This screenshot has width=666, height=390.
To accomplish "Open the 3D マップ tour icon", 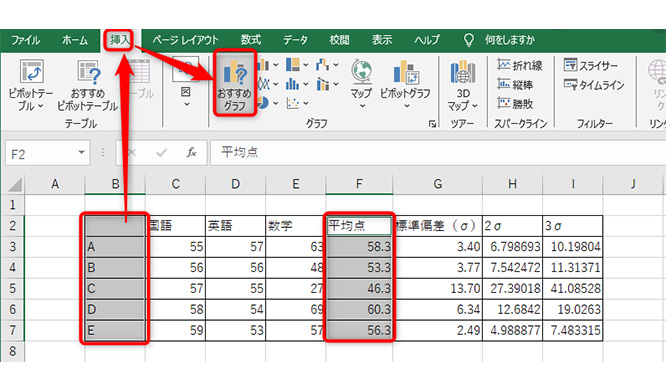I will pyautogui.click(x=463, y=72).
